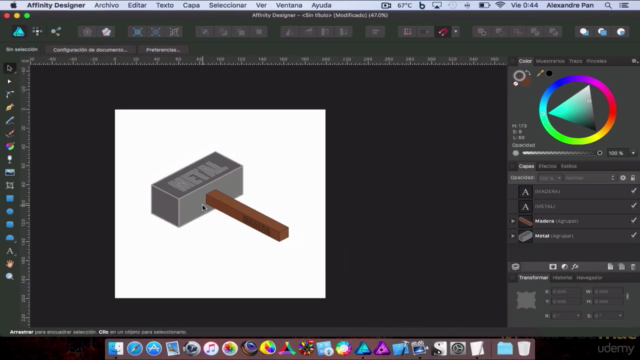Select the transform anchor point grid
The image size is (640, 360).
[x=526, y=300]
